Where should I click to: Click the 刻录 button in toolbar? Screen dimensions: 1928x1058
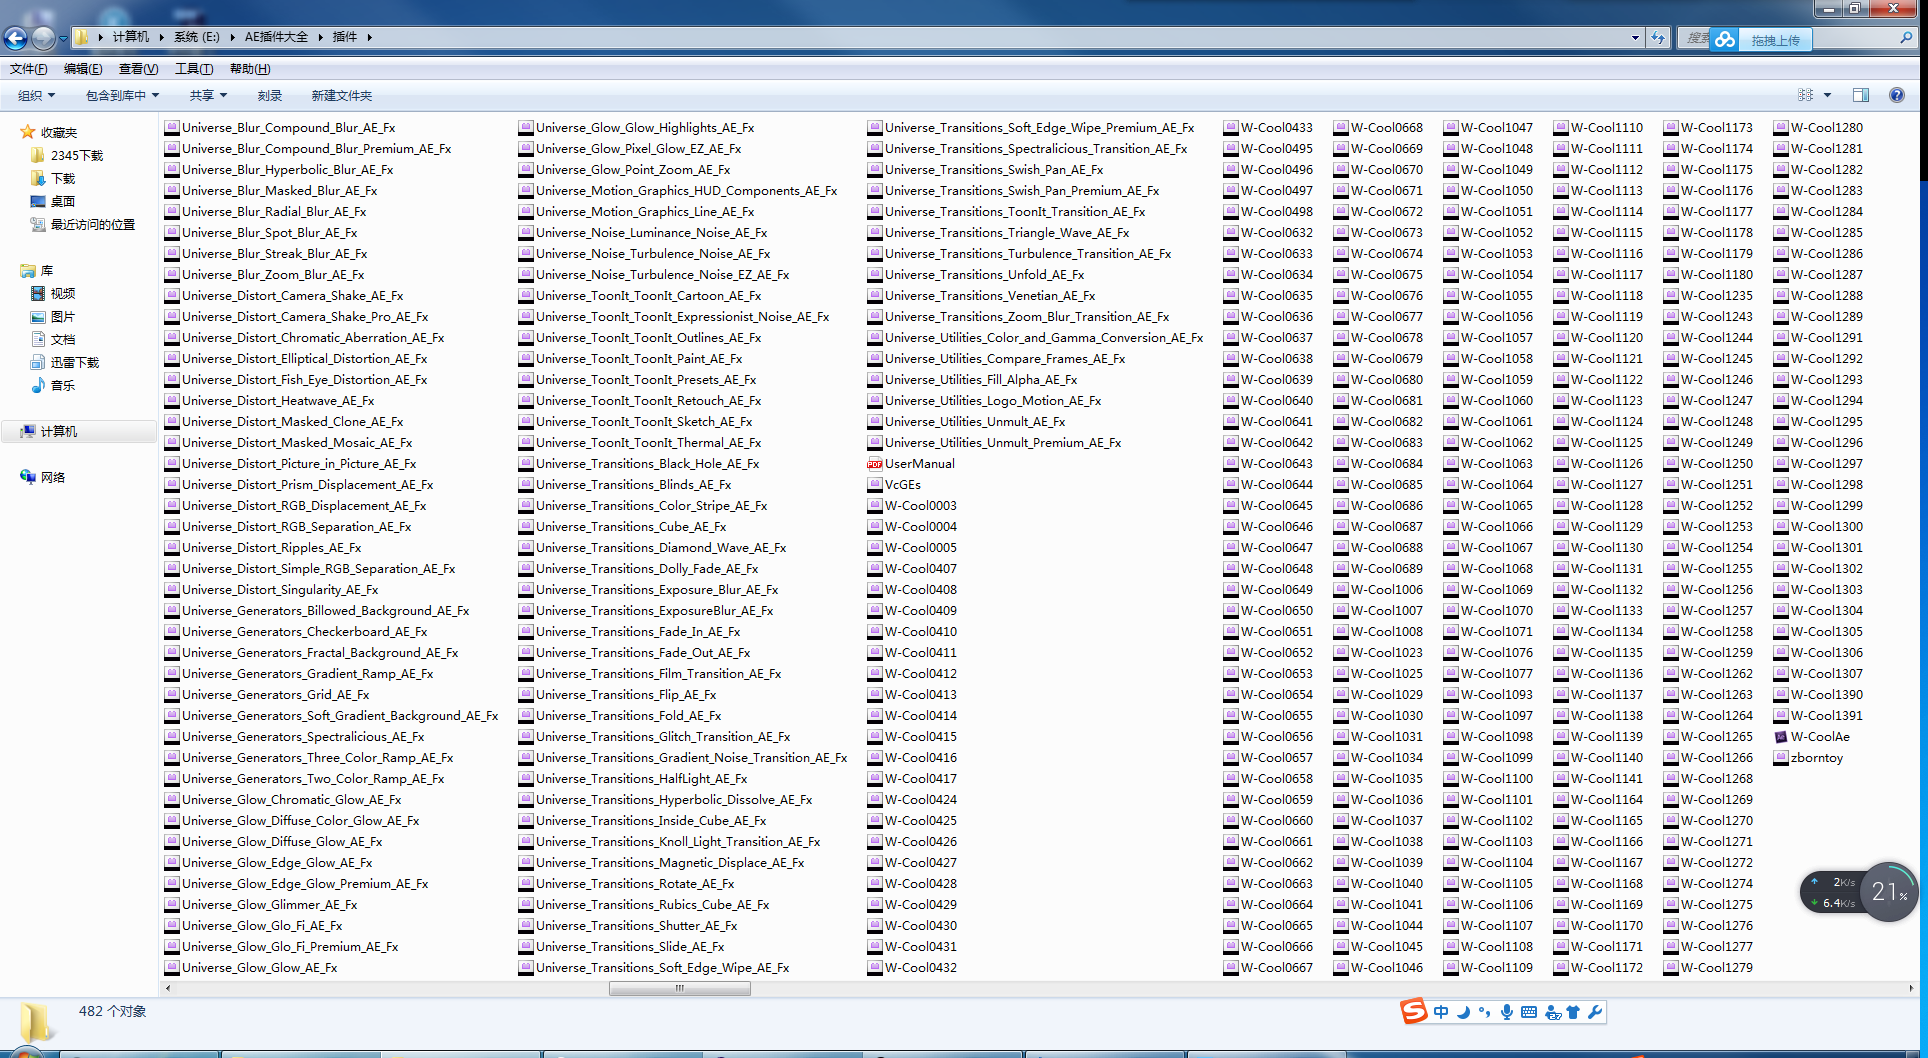click(x=269, y=96)
